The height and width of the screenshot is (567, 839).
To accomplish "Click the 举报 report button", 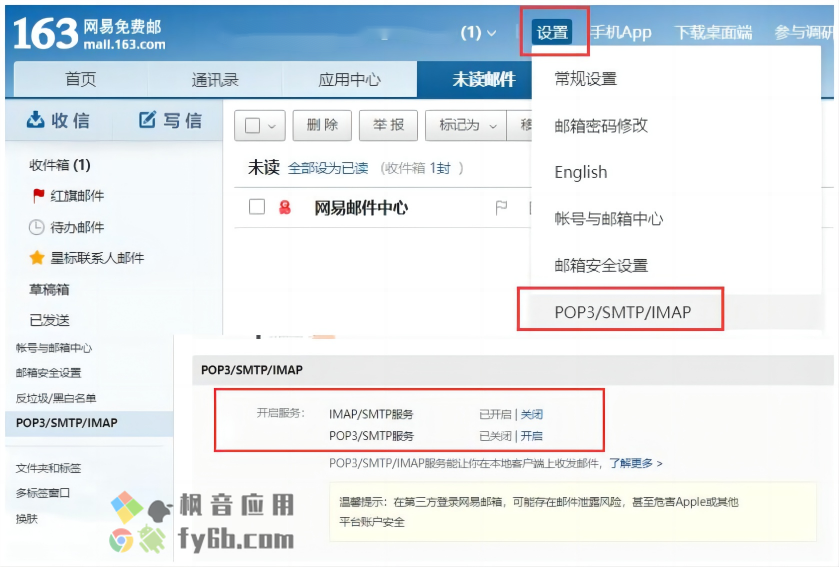I will [x=388, y=125].
